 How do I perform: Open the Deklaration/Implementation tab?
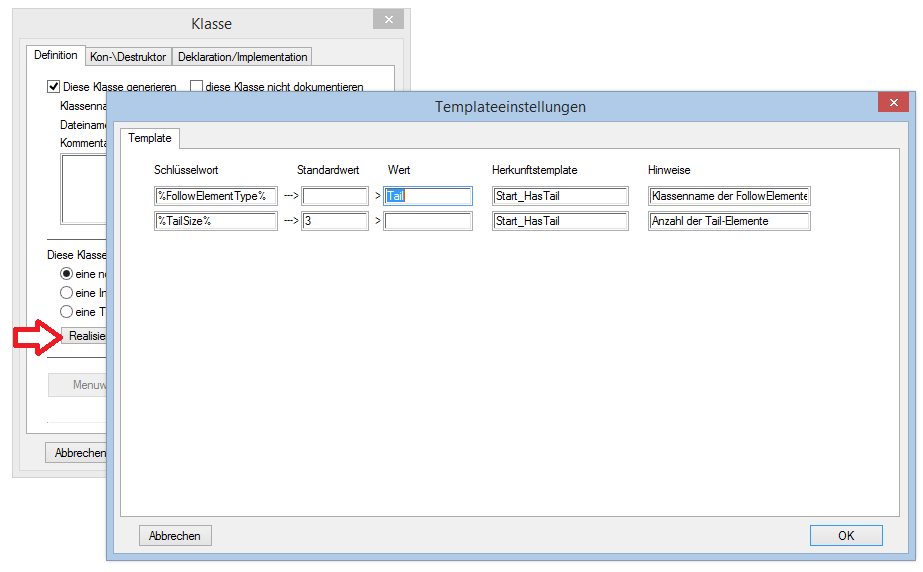(x=243, y=57)
